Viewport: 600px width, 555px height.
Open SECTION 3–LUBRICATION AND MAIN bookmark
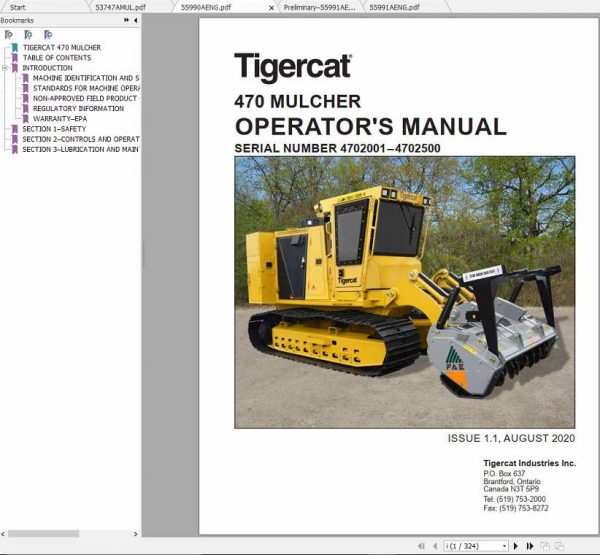pyautogui.click(x=81, y=149)
